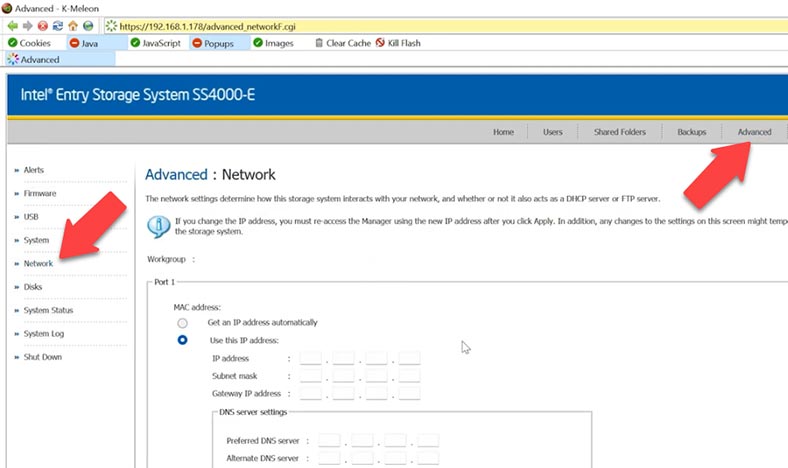Click the blue info bubble icon
Image resolution: width=788 pixels, height=468 pixels.
[158, 226]
